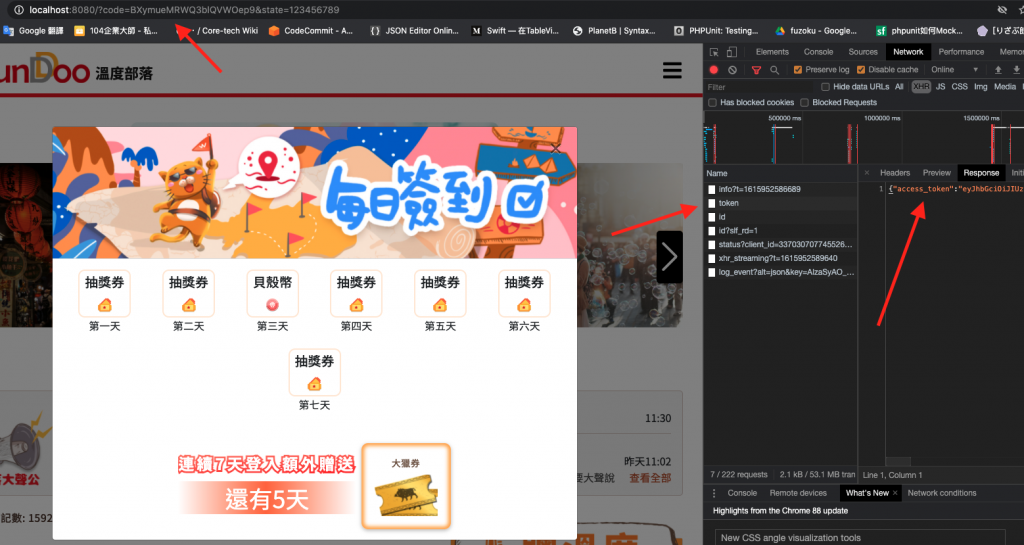This screenshot has width=1024, height=545.
Task: Select the xhr_streaming request row
Action: click(780, 258)
